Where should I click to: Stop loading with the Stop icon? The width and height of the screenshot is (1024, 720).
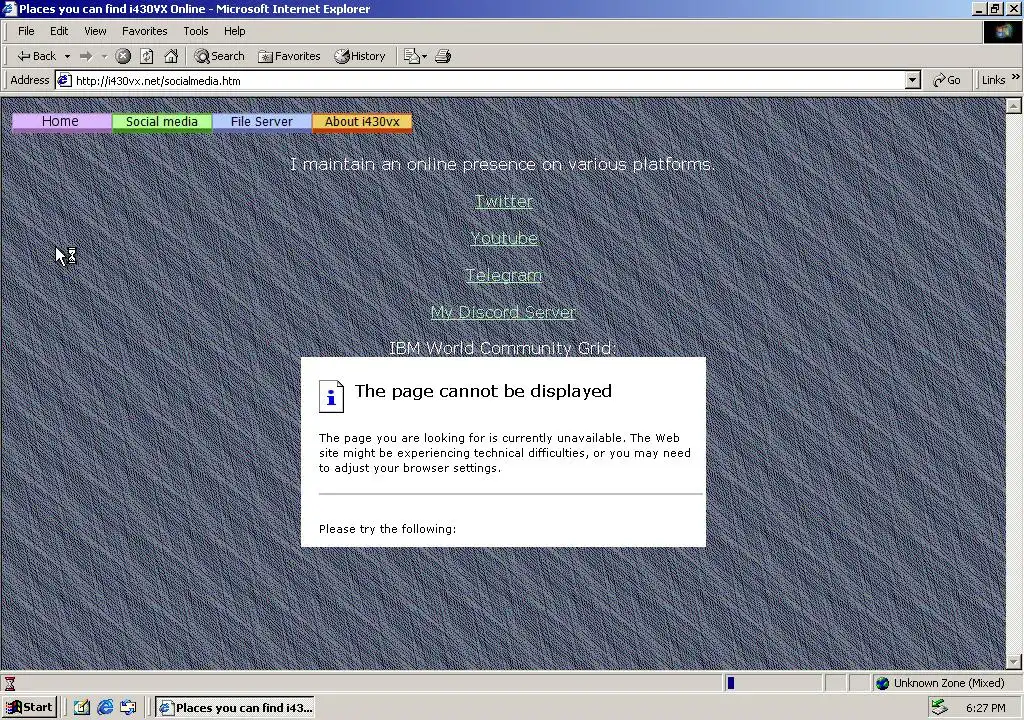pos(123,56)
